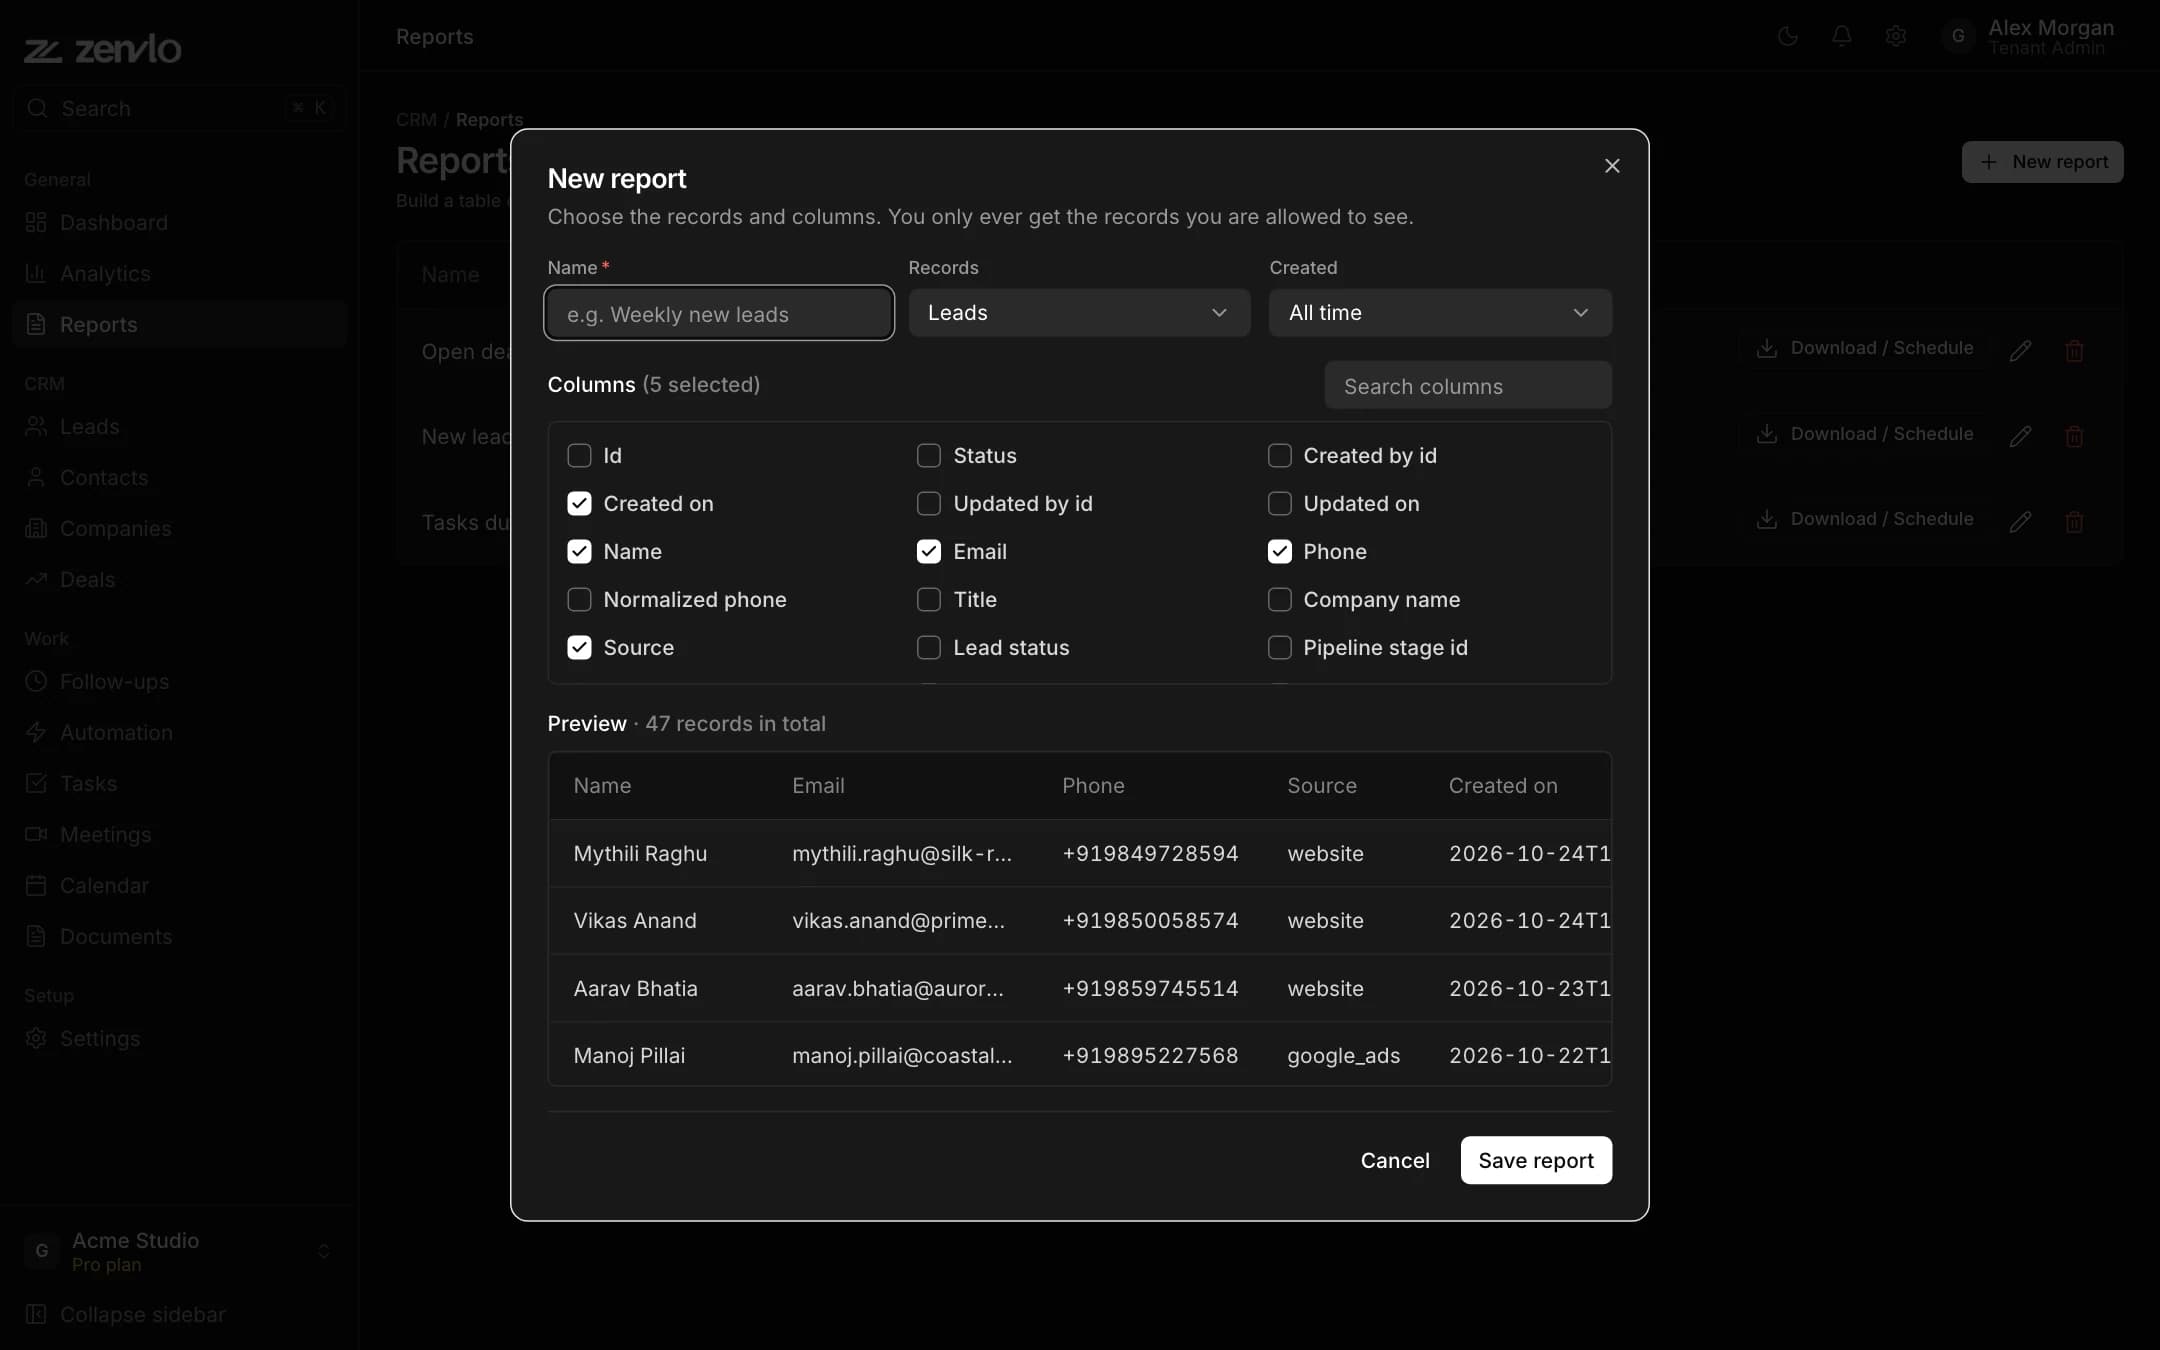
Task: Close the New report dialog
Action: coord(1611,166)
